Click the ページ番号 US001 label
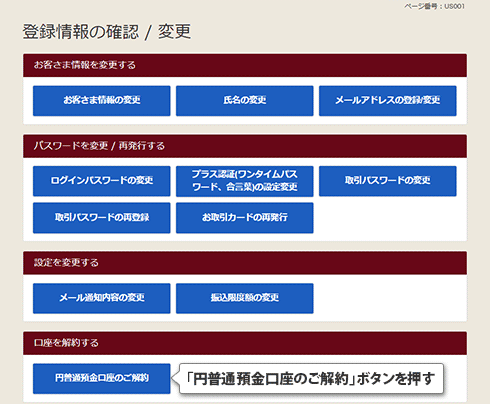Screen dimensions: 490x404 pyautogui.click(x=435, y=6)
